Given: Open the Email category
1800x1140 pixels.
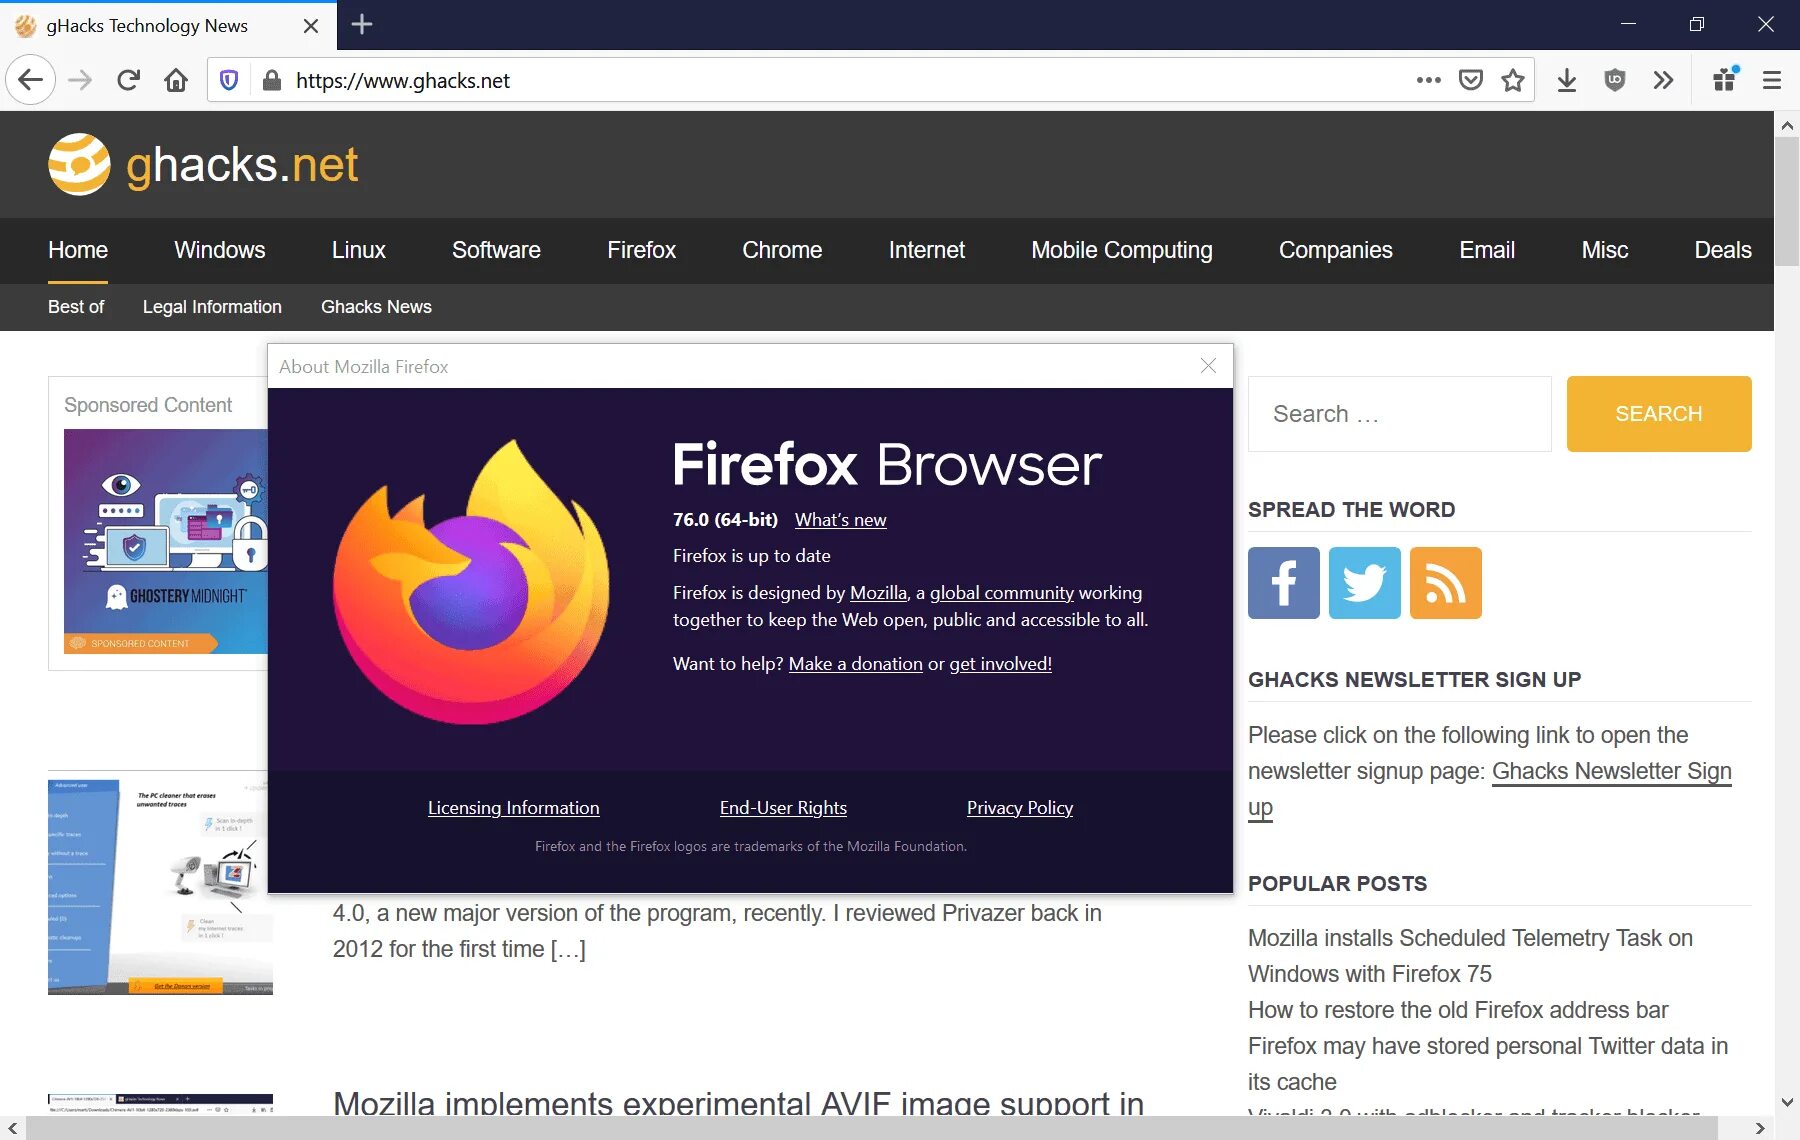Looking at the screenshot, I should (1487, 250).
